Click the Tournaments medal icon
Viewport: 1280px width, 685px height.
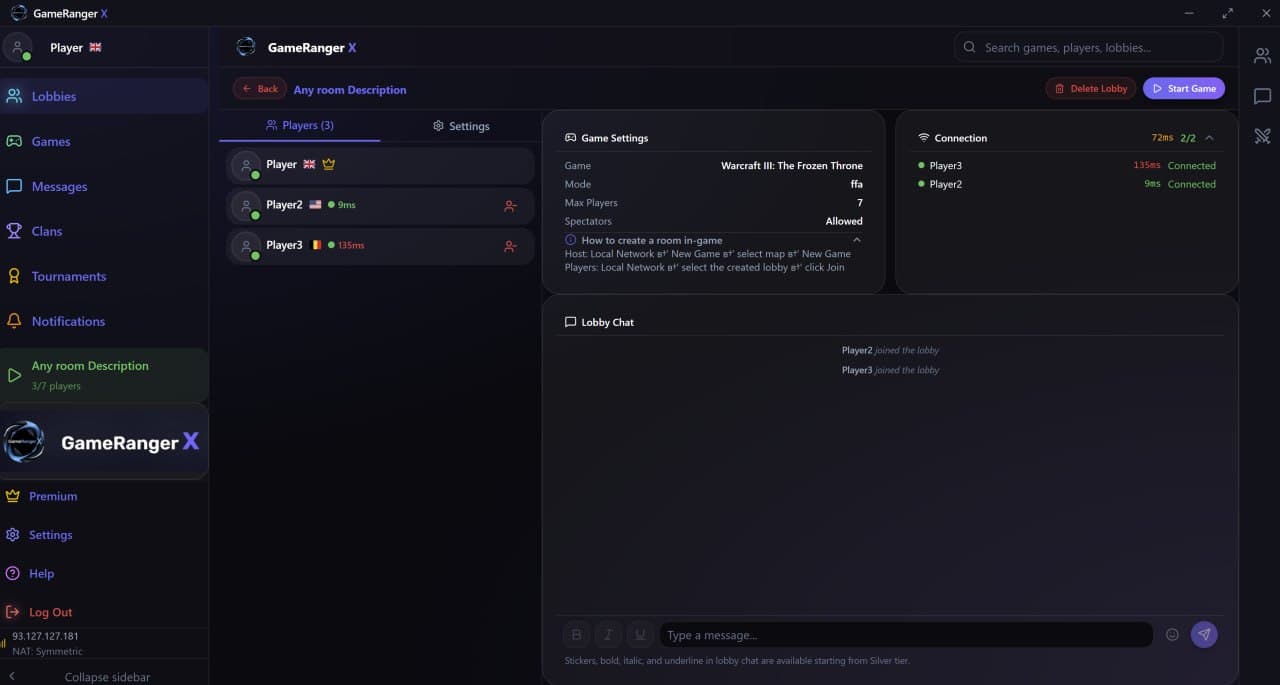(x=14, y=276)
